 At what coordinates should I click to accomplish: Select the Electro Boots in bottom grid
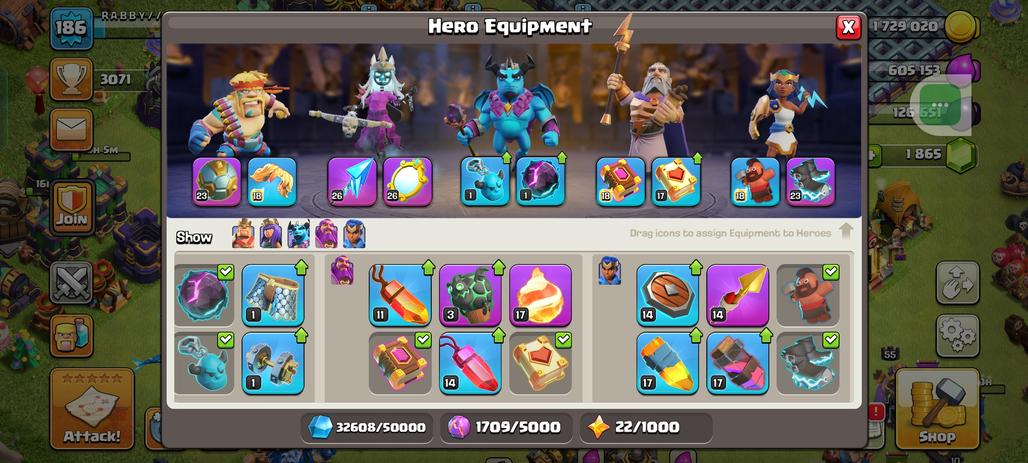[x=808, y=363]
